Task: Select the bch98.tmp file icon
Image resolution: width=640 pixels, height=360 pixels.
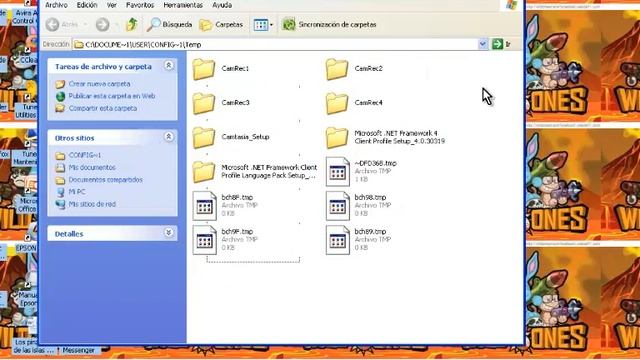Action: pyautogui.click(x=338, y=206)
